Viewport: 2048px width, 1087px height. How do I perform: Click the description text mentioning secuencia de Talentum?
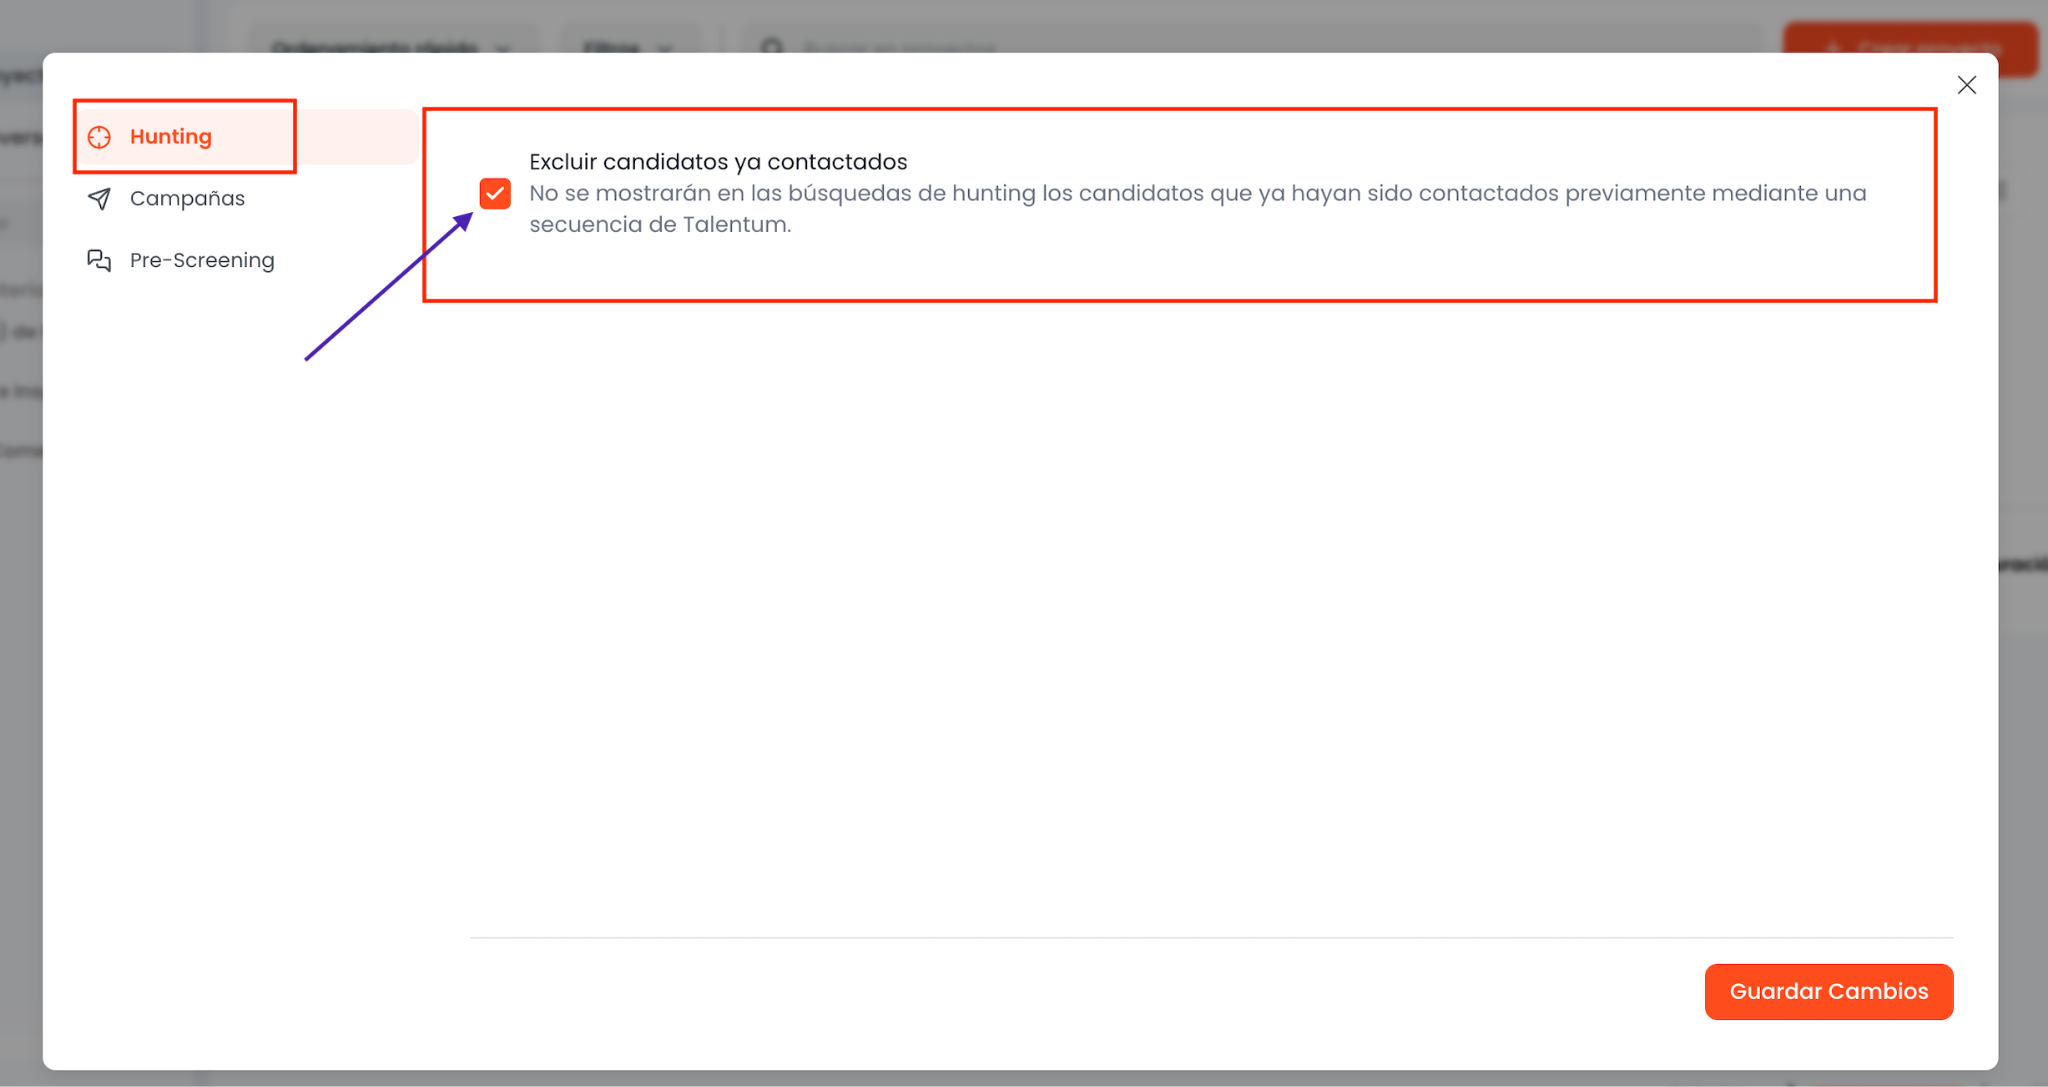[1197, 208]
